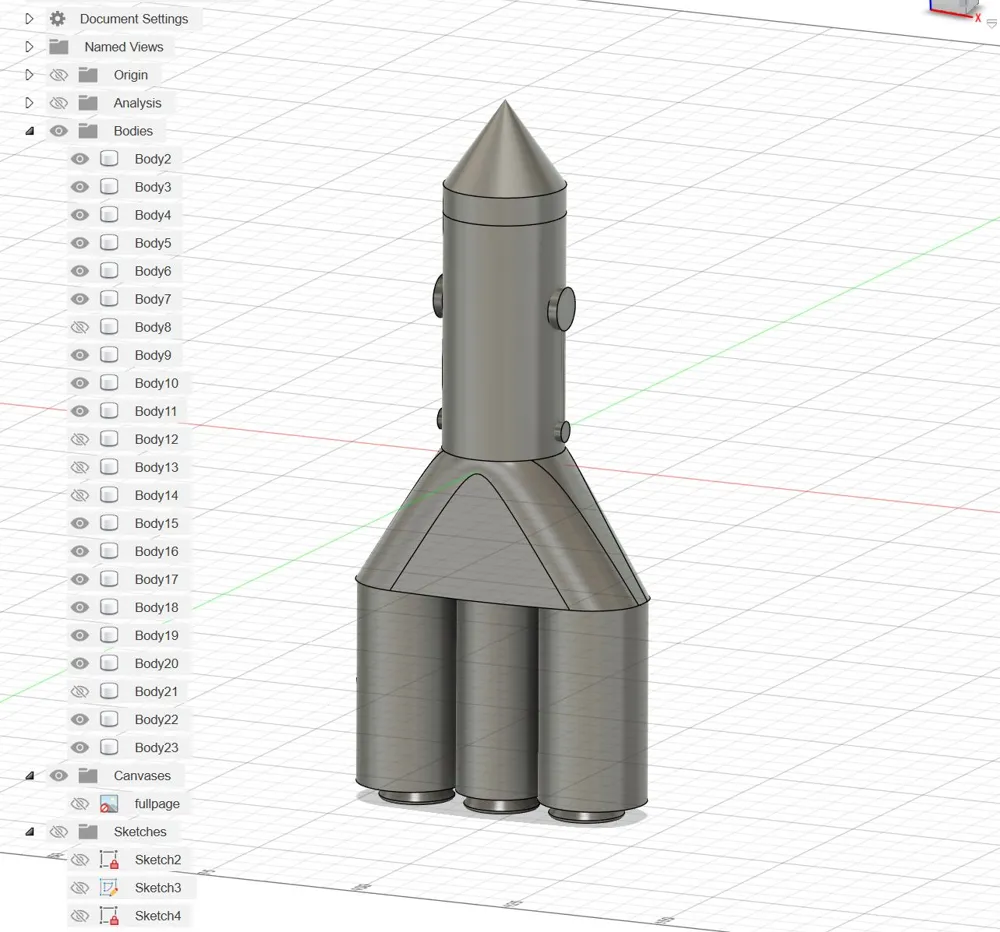Expand the Document Settings entry

tap(29, 18)
